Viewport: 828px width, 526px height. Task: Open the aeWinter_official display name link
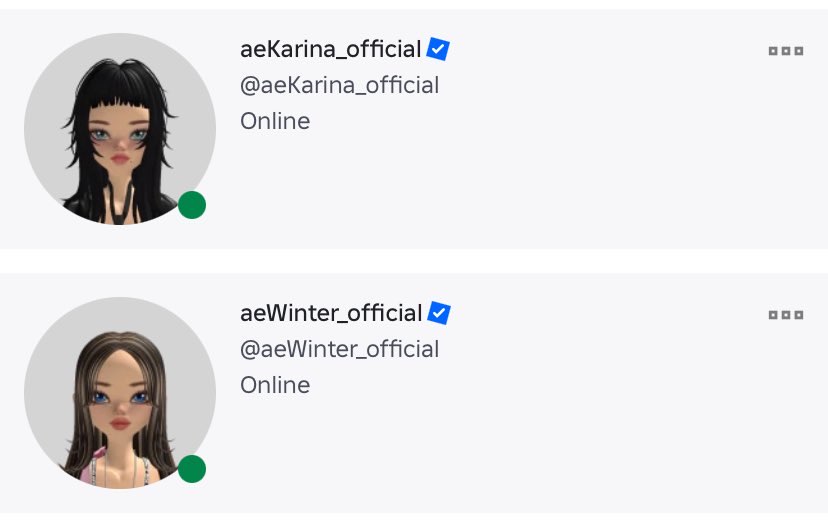pyautogui.click(x=331, y=314)
